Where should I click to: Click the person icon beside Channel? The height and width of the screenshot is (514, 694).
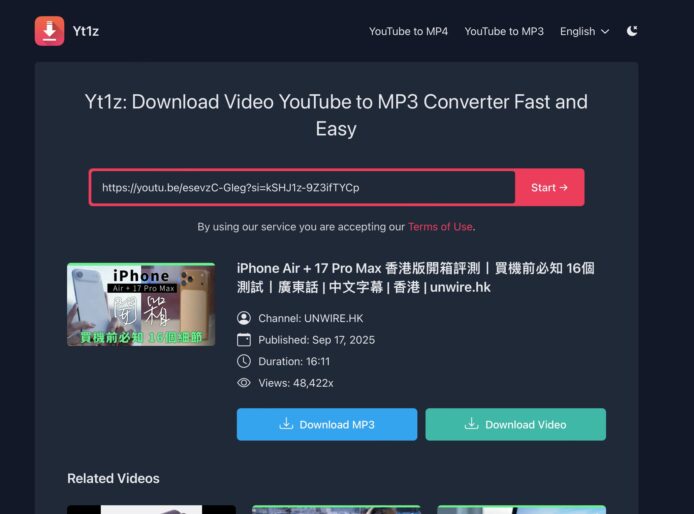coord(244,318)
